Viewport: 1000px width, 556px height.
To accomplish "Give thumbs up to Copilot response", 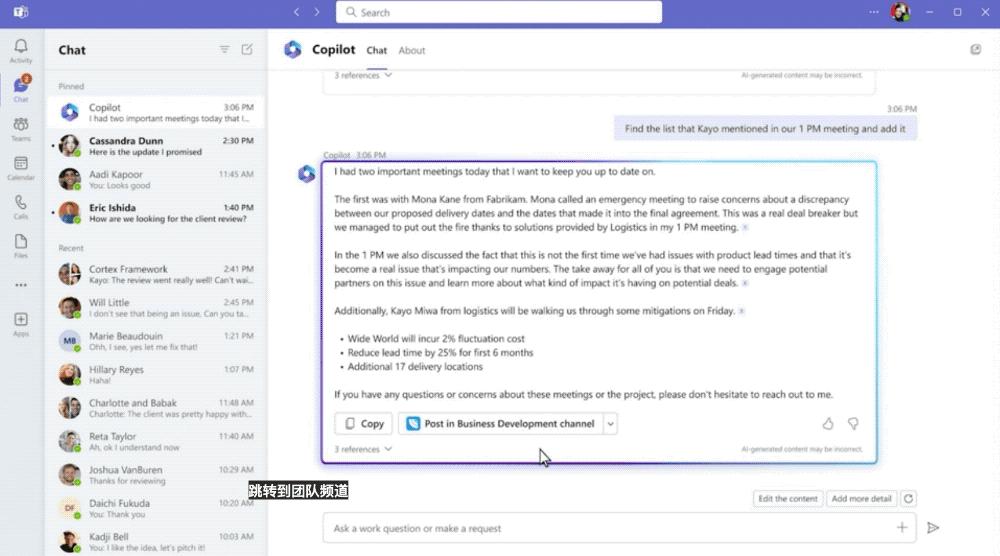I will click(x=828, y=423).
